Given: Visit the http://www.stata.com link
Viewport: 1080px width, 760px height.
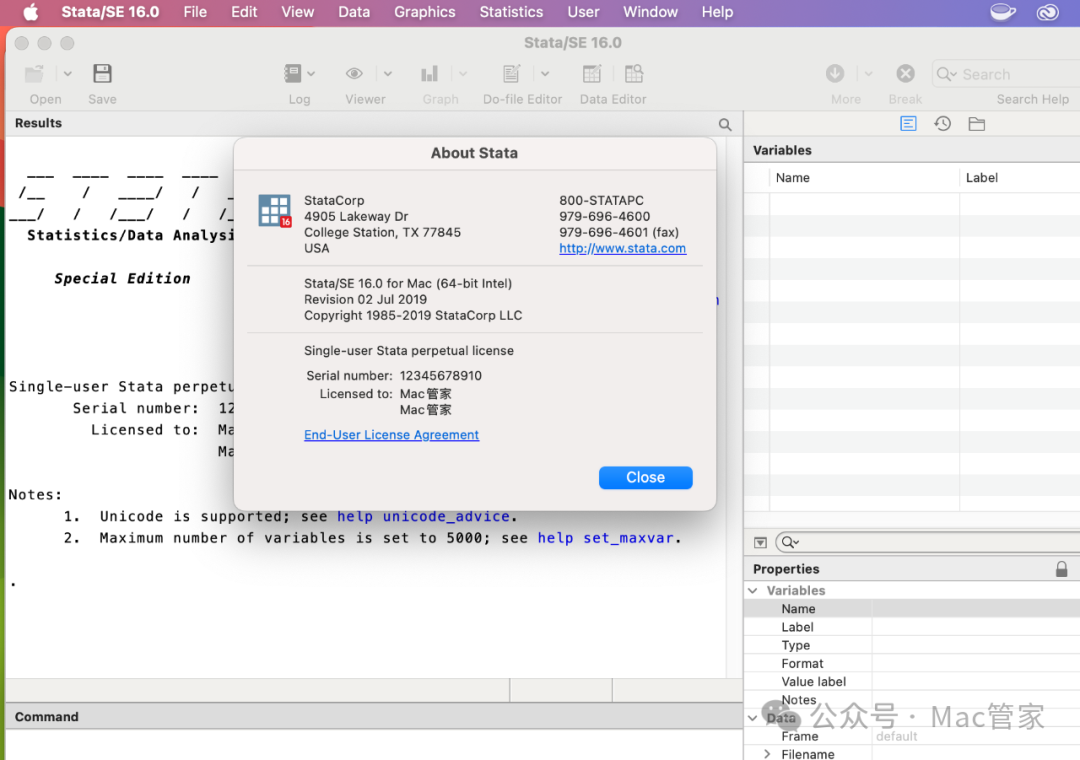Looking at the screenshot, I should (622, 249).
